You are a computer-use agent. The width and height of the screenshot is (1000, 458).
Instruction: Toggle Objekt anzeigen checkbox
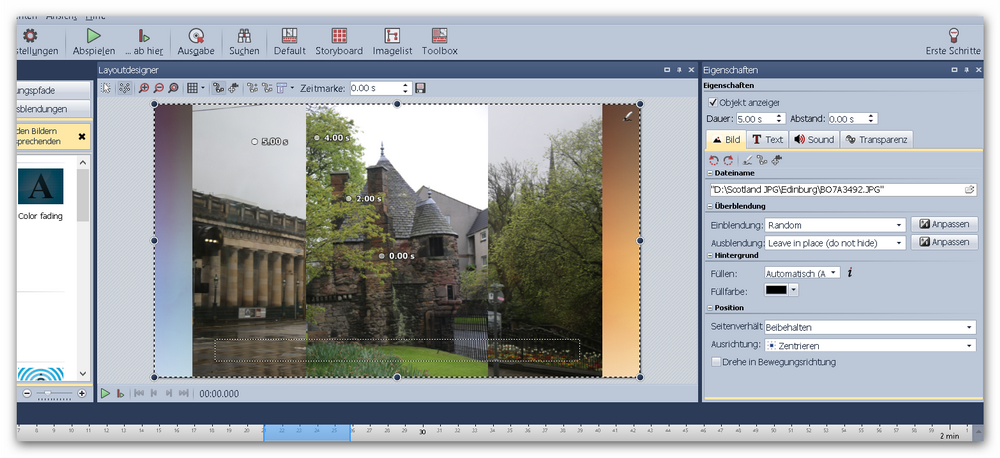point(712,102)
